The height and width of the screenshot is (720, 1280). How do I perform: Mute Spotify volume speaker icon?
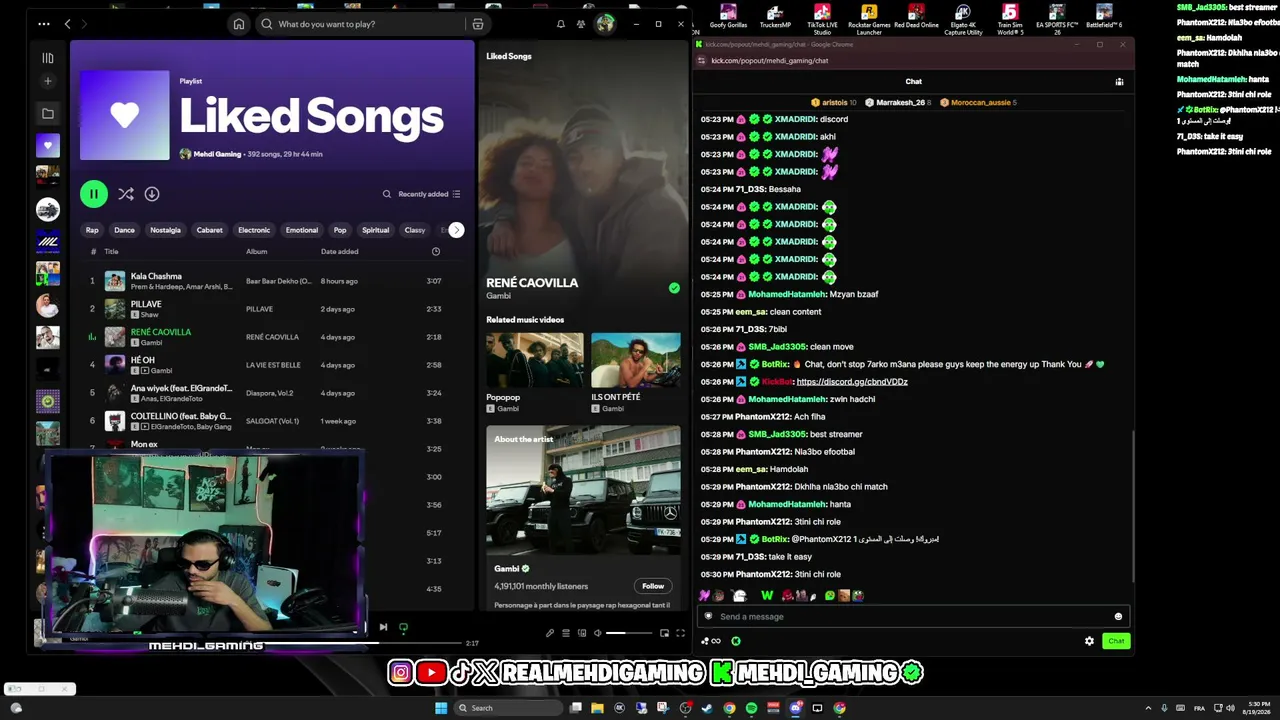pos(598,633)
